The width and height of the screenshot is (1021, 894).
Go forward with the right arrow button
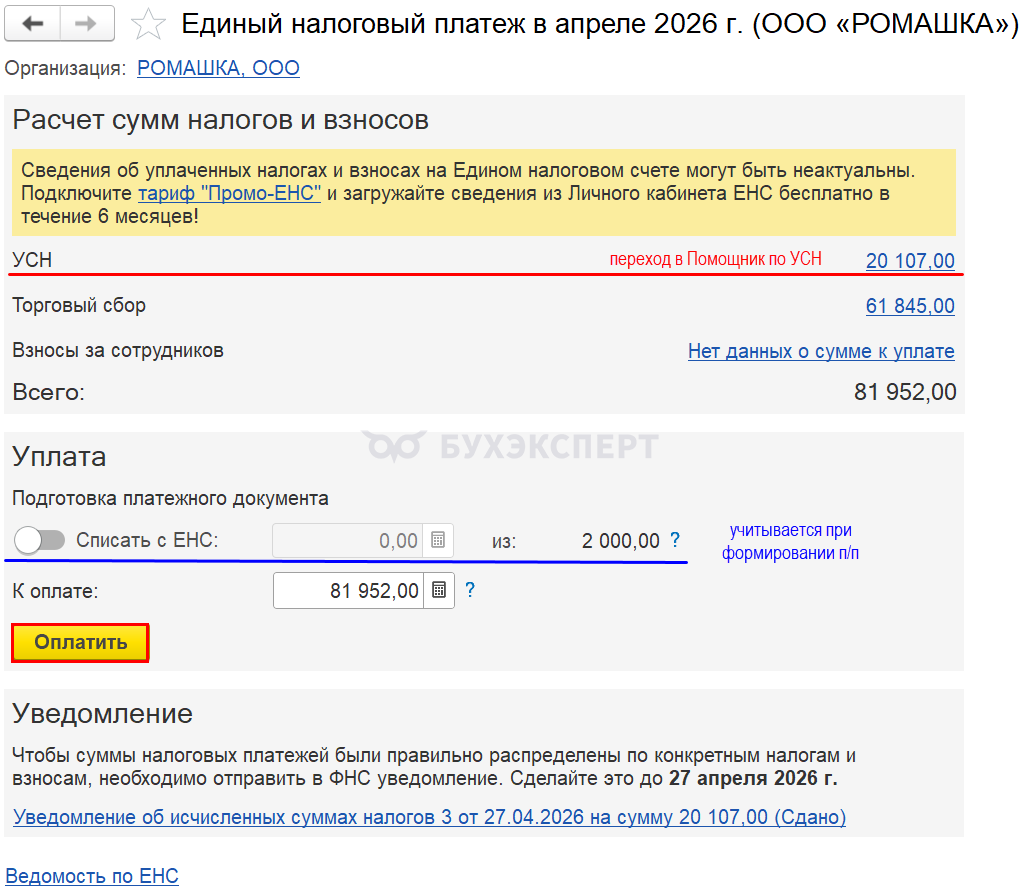(x=87, y=24)
